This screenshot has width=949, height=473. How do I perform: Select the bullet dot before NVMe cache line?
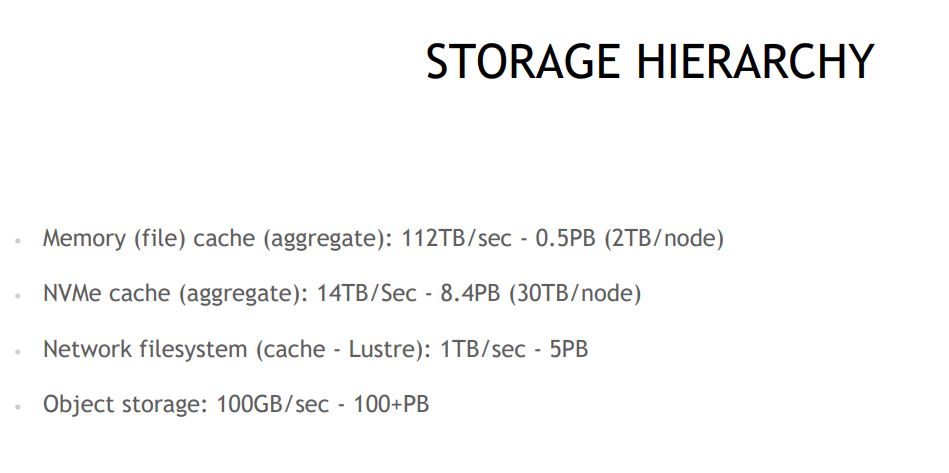19,297
